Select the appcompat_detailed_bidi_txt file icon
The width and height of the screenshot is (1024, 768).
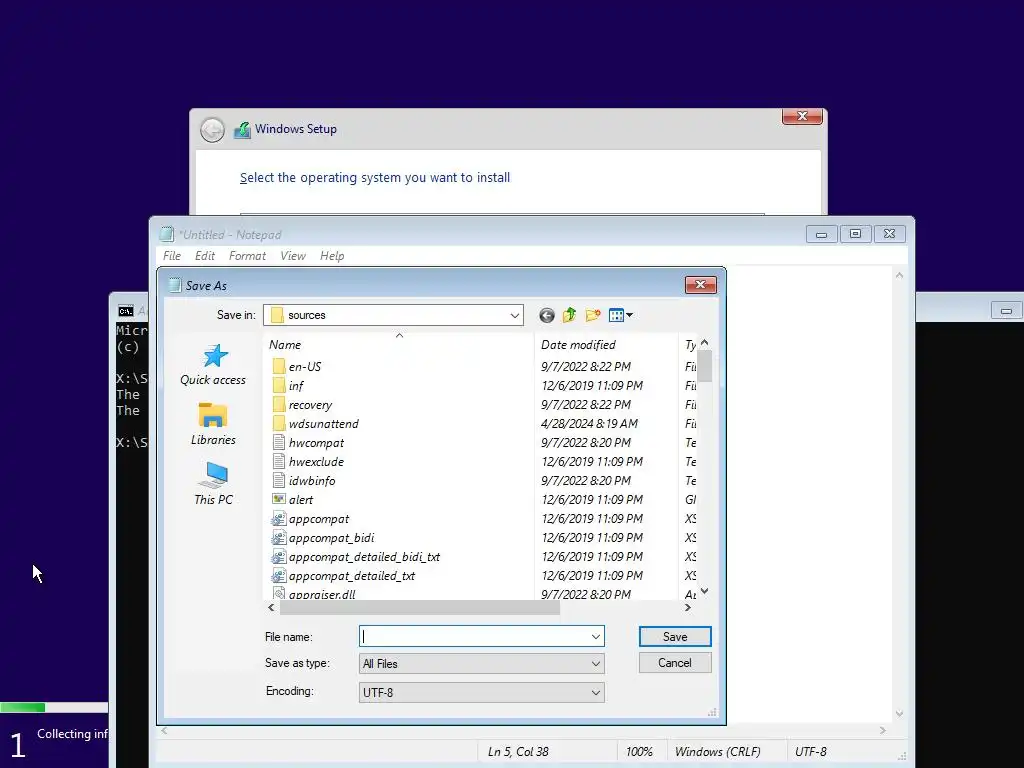279,556
